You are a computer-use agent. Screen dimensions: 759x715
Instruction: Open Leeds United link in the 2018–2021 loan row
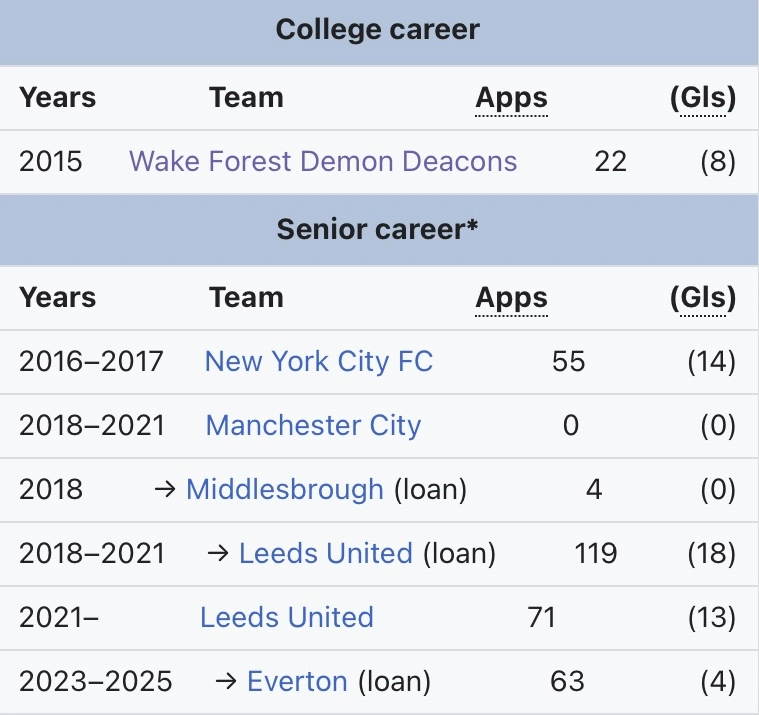point(326,553)
